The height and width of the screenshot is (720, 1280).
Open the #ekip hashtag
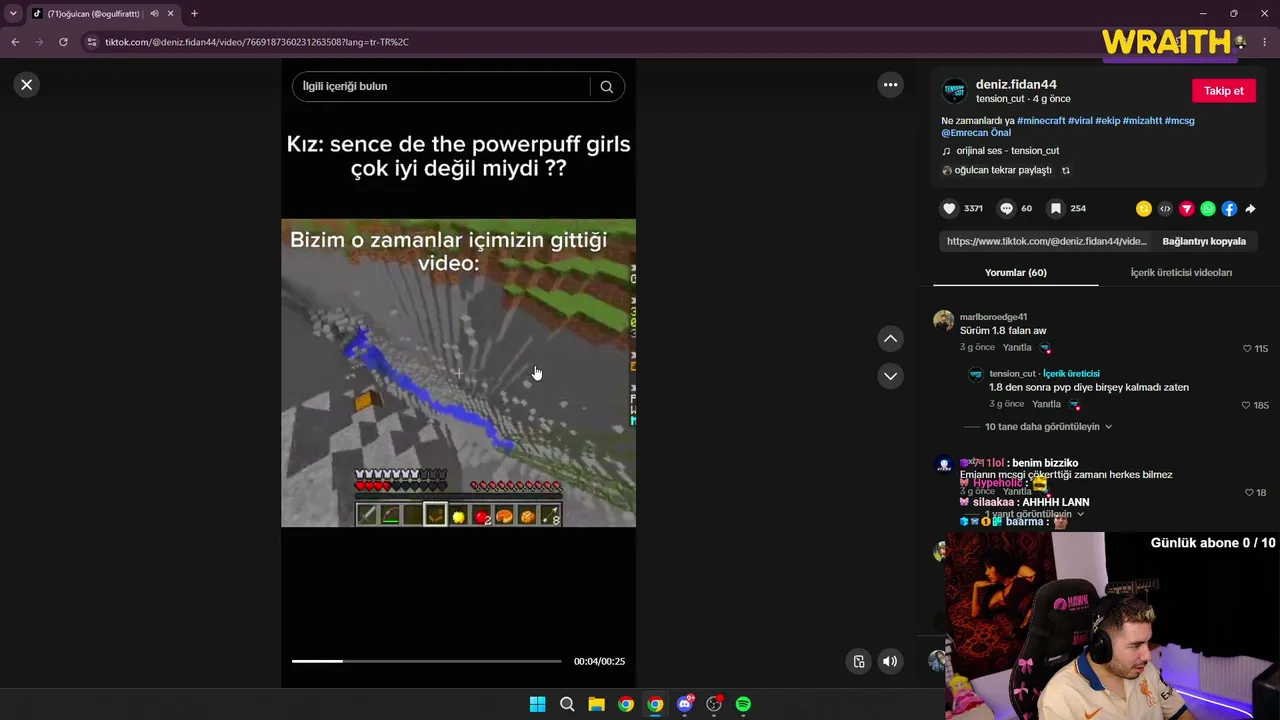click(x=1107, y=121)
